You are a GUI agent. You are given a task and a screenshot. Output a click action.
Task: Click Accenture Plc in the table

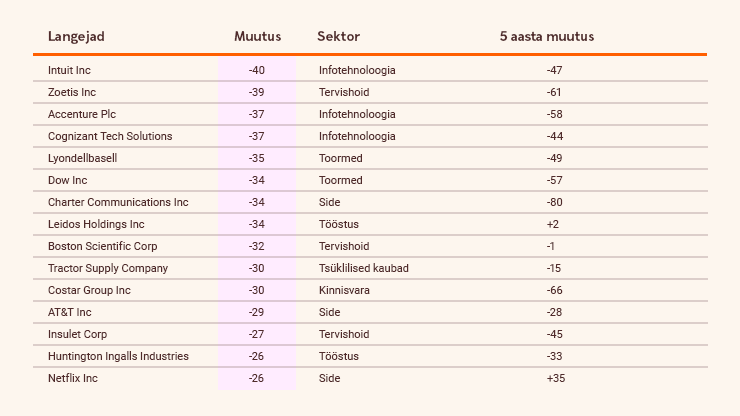pyautogui.click(x=82, y=114)
